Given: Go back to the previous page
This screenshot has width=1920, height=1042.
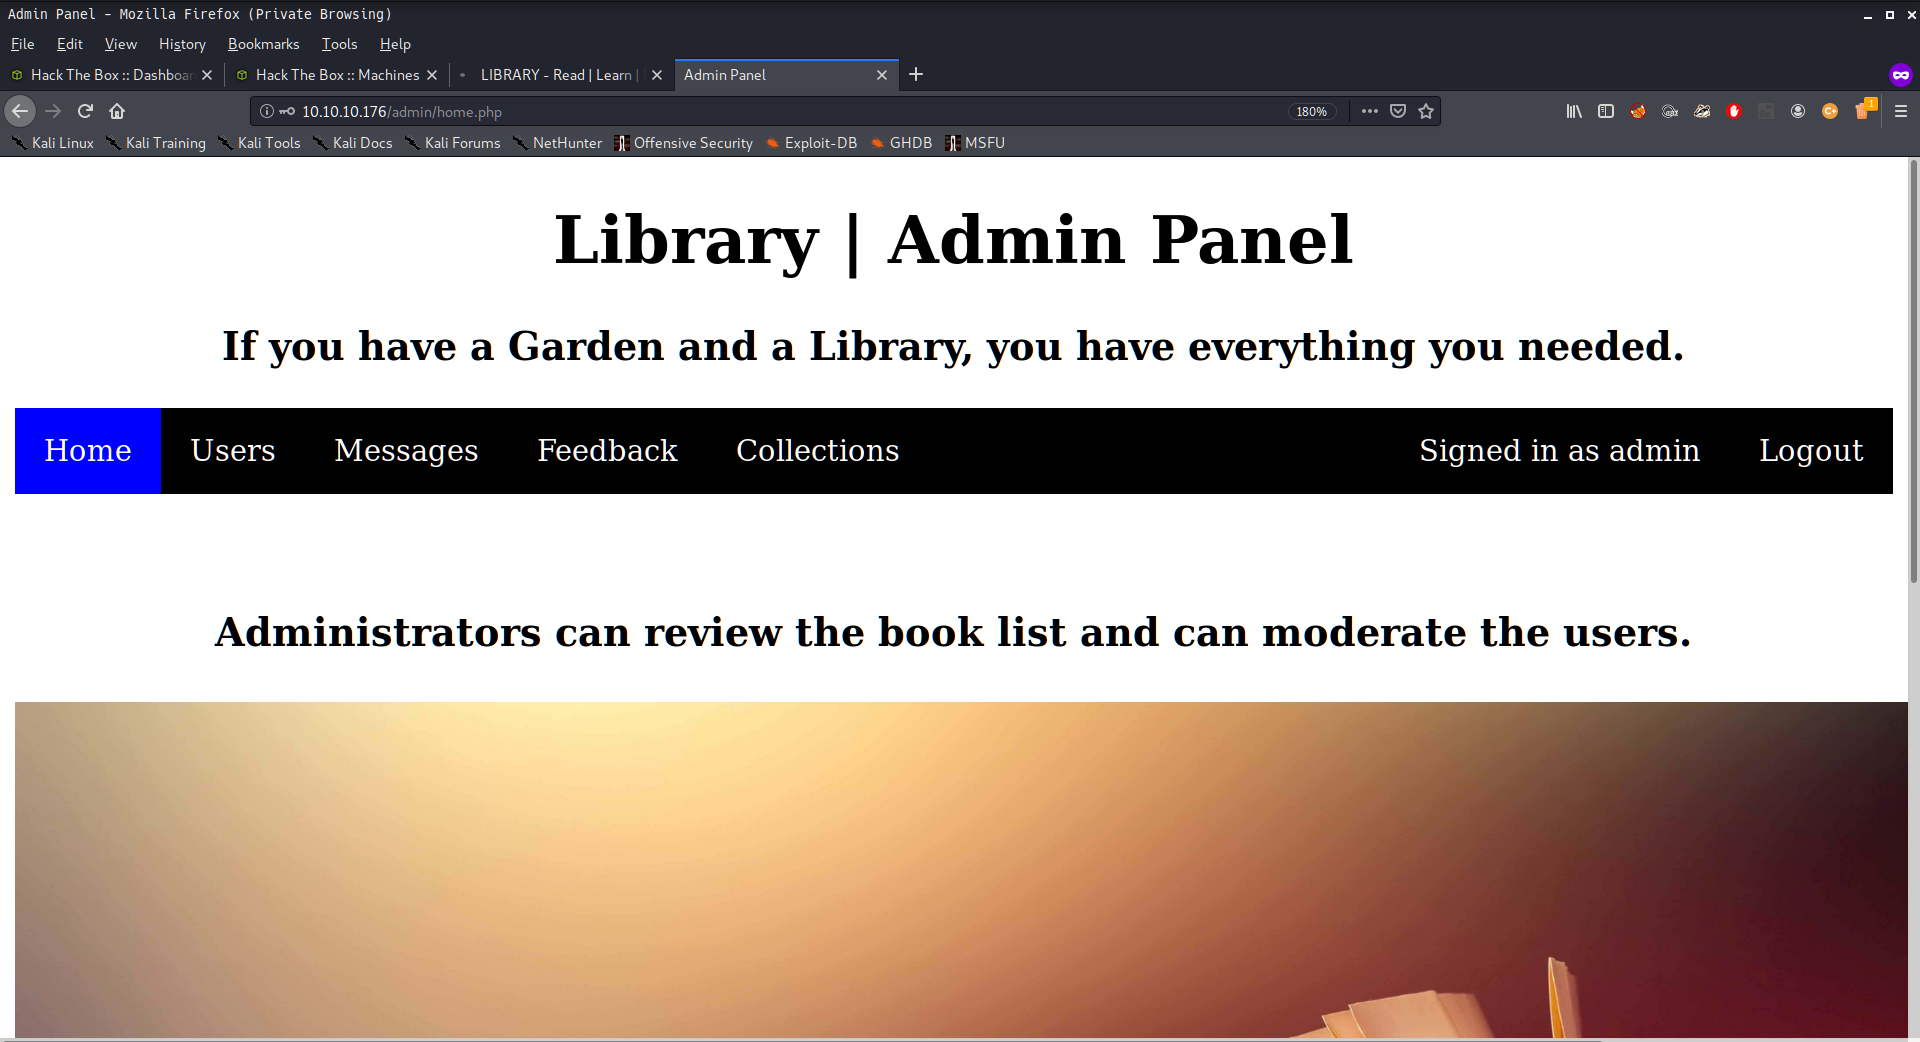Looking at the screenshot, I should (x=20, y=111).
